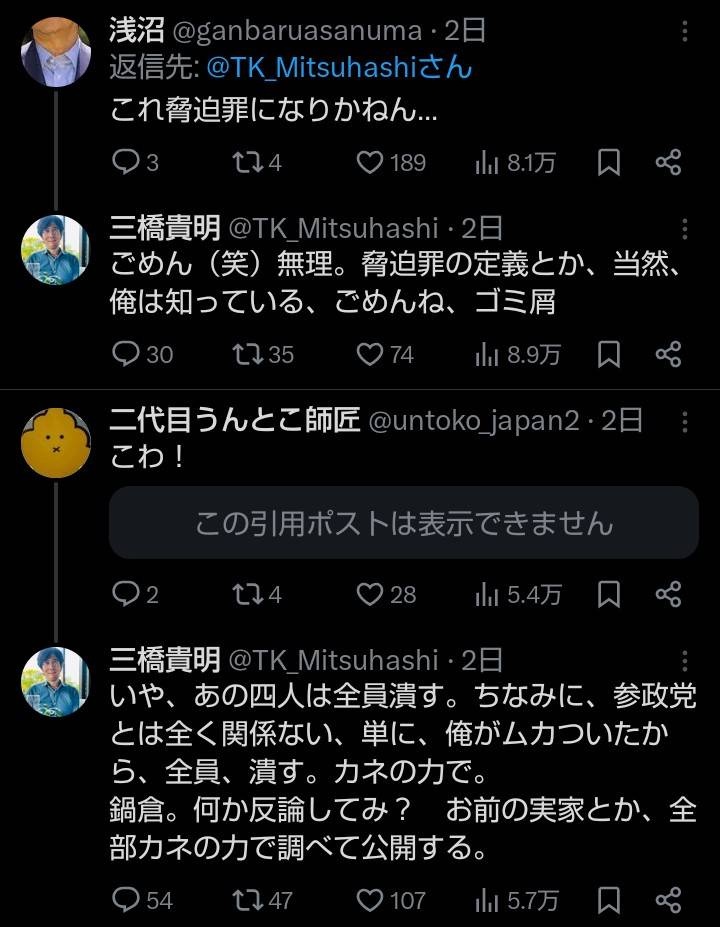
Task: Open more options on the last 三橋貴明 post
Action: [x=685, y=660]
